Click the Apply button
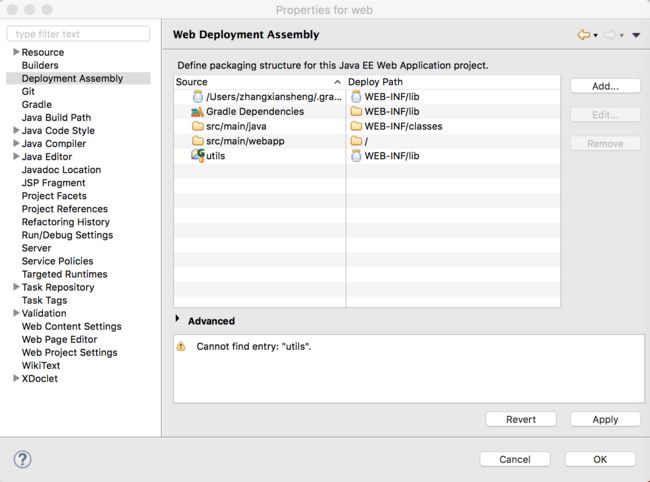650x482 pixels. click(x=605, y=419)
